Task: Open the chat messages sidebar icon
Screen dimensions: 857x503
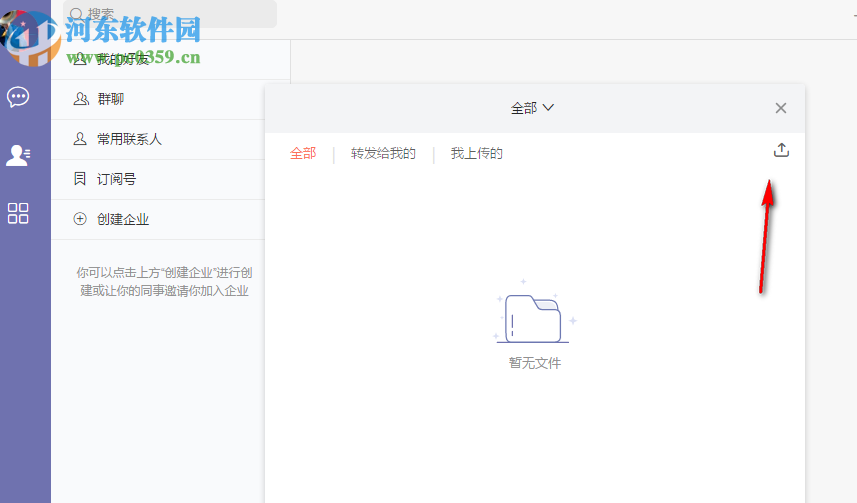Action: tap(18, 97)
